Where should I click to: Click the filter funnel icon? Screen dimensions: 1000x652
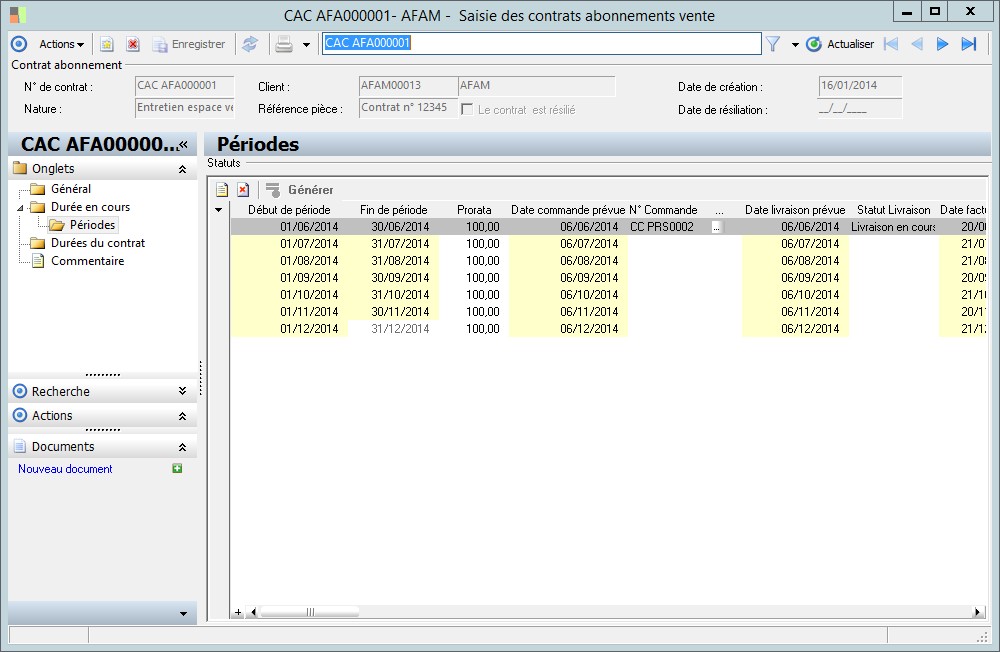click(x=773, y=44)
